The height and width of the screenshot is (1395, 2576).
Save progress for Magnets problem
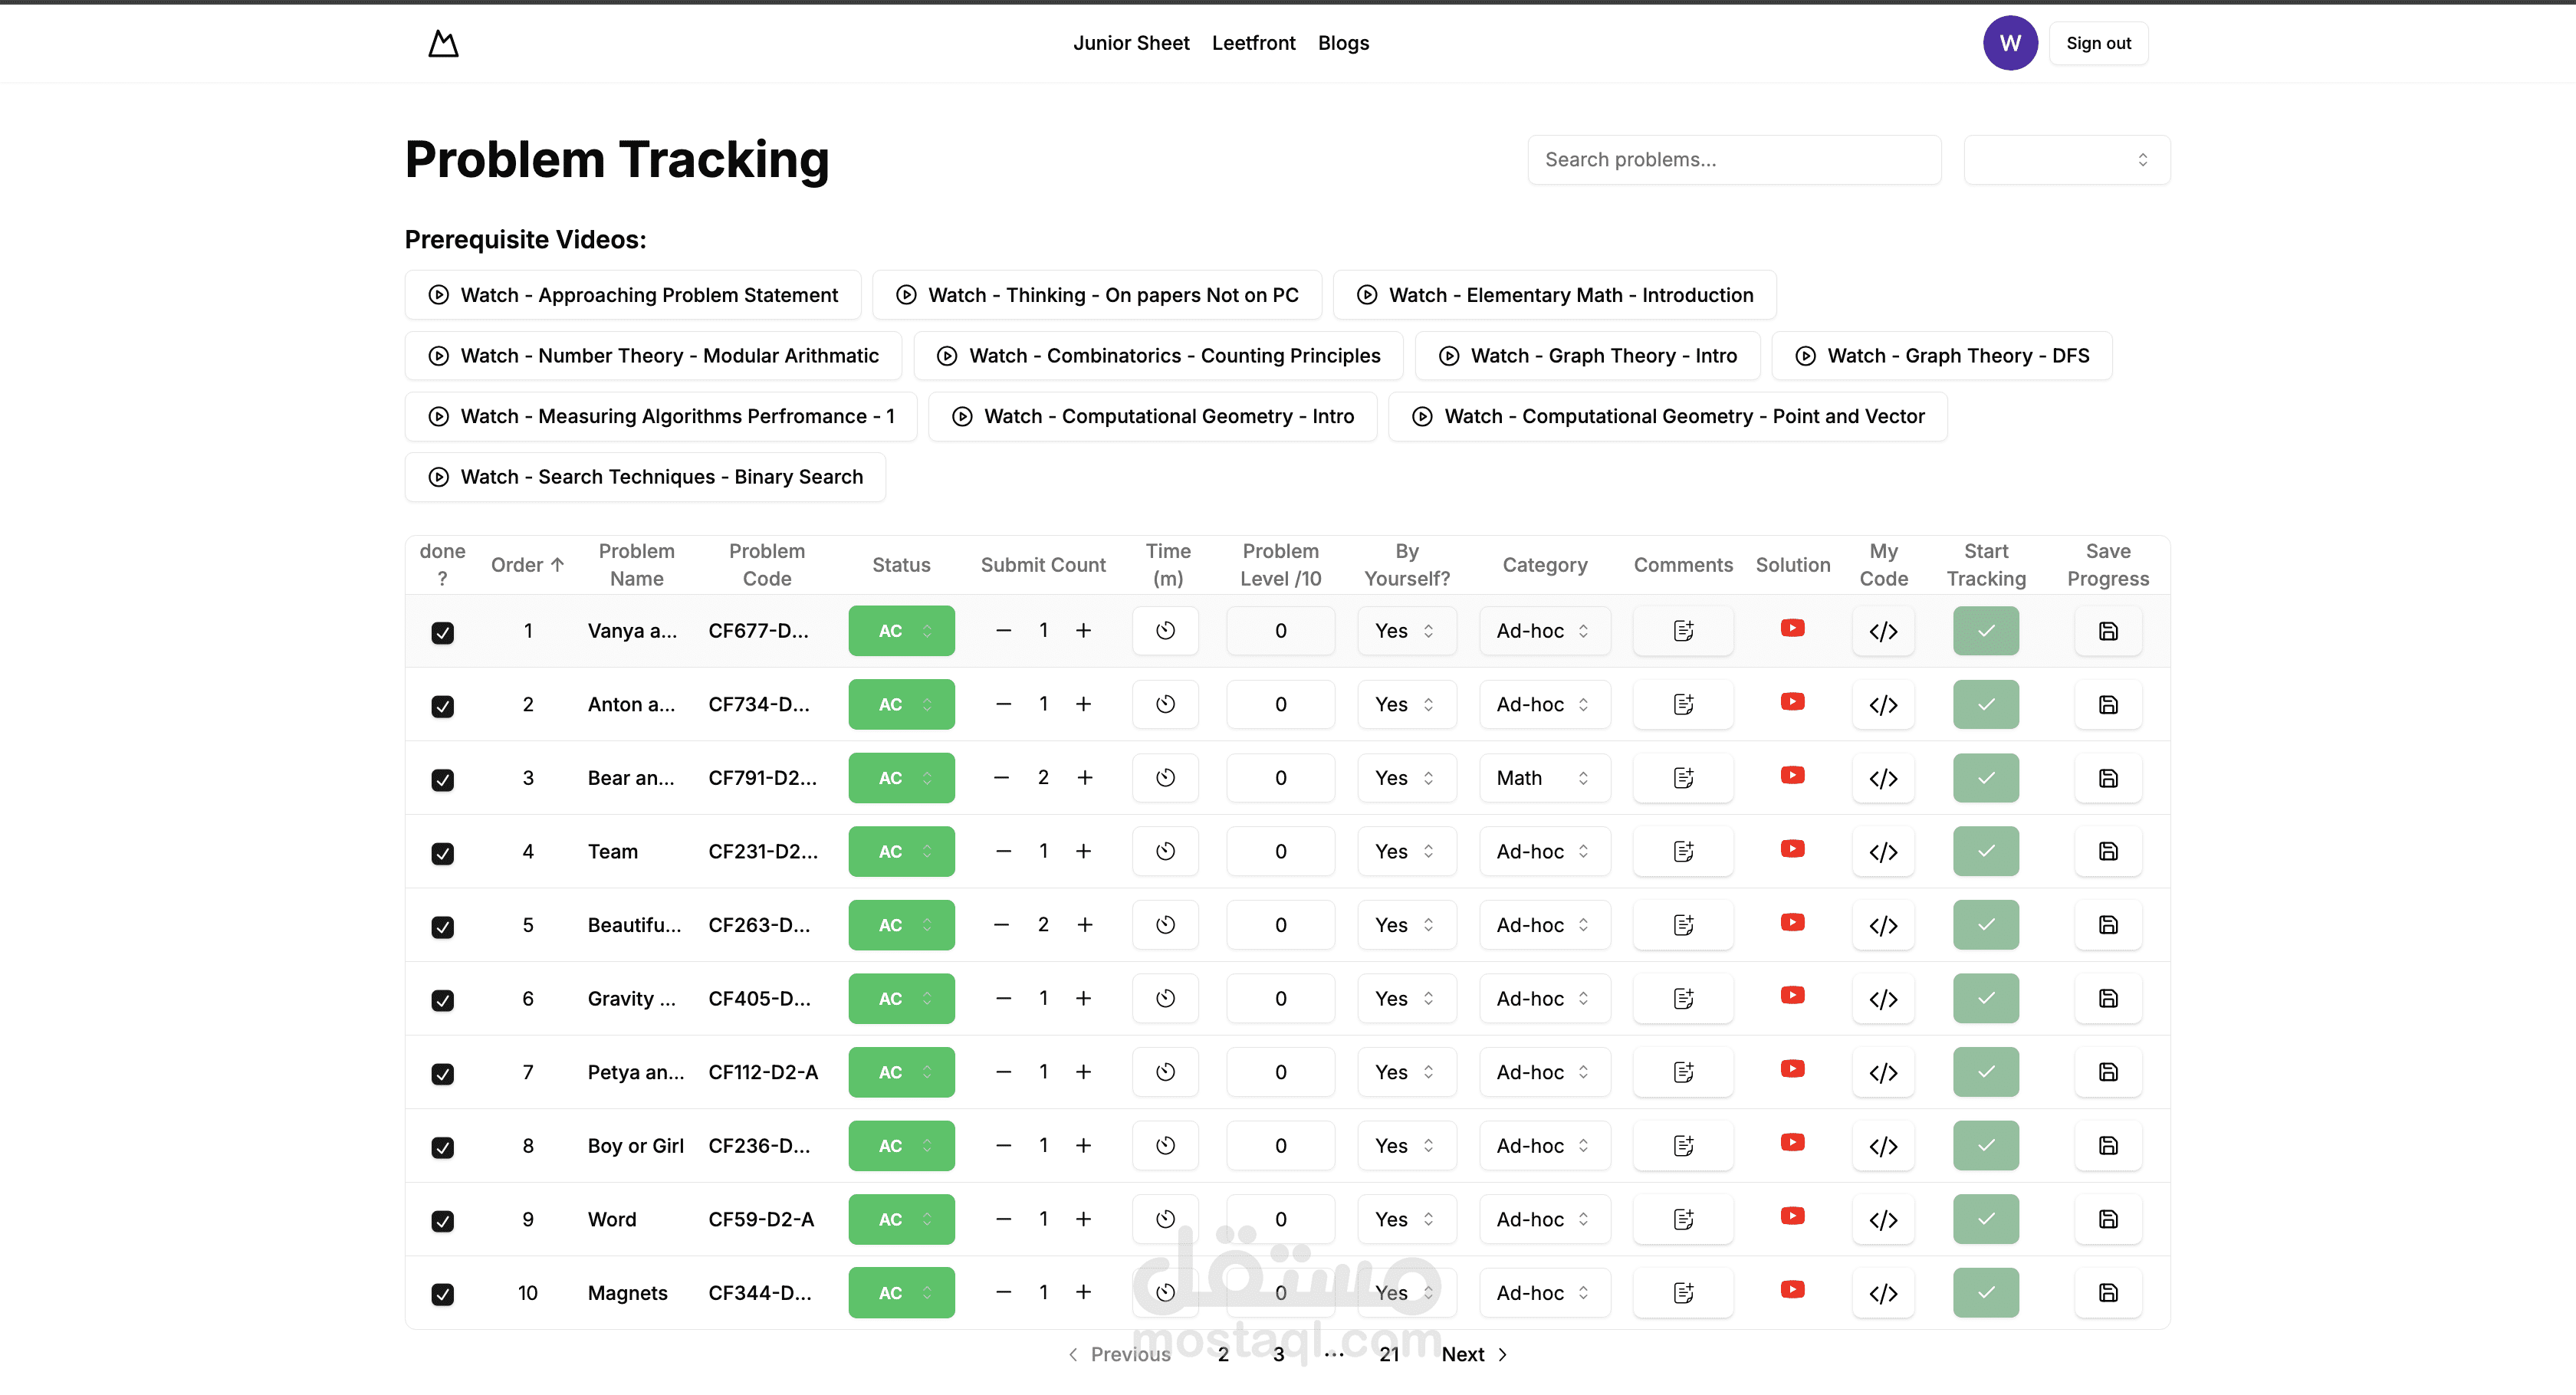[2108, 1293]
